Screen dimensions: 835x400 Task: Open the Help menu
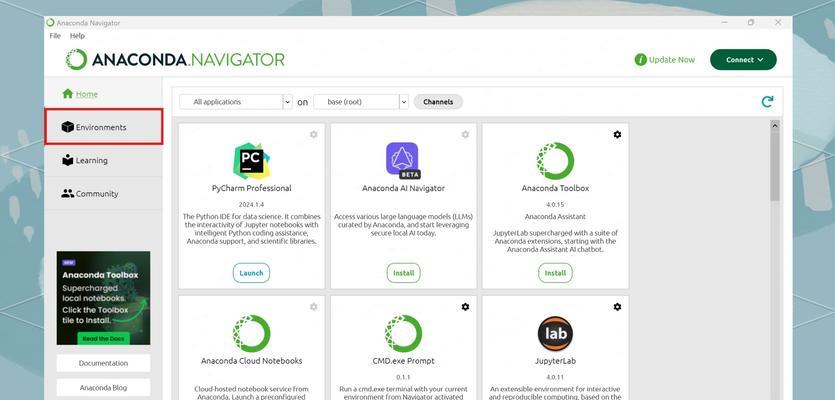[x=77, y=36]
